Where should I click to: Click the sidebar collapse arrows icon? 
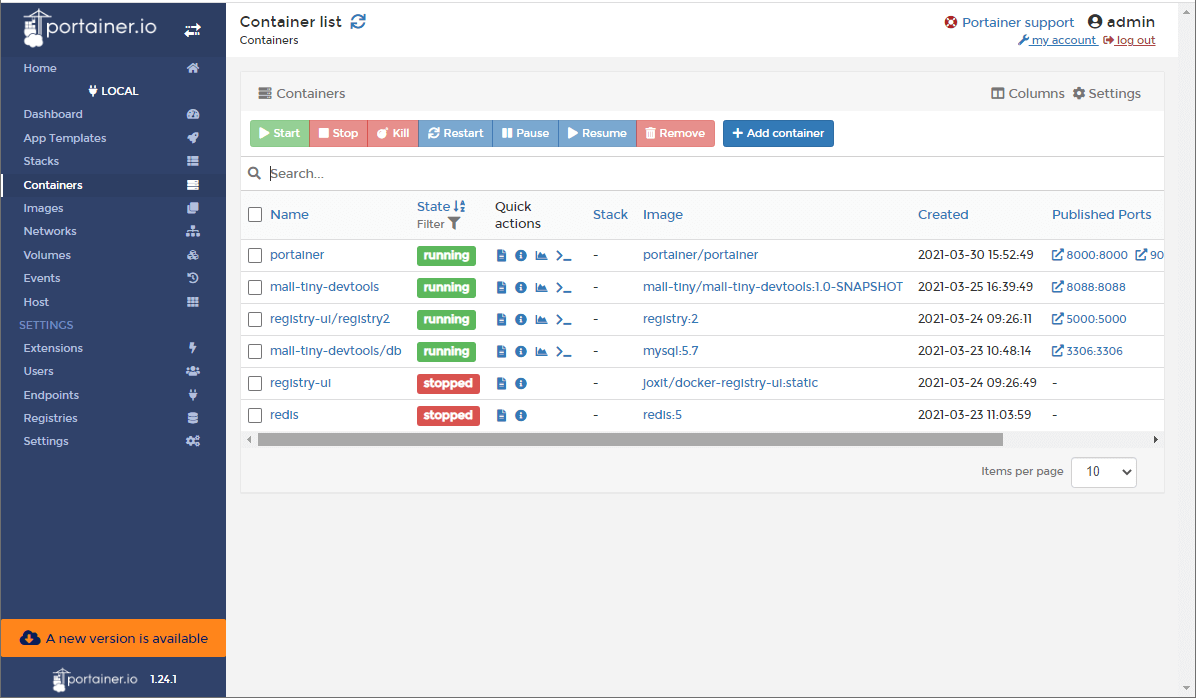(x=193, y=31)
